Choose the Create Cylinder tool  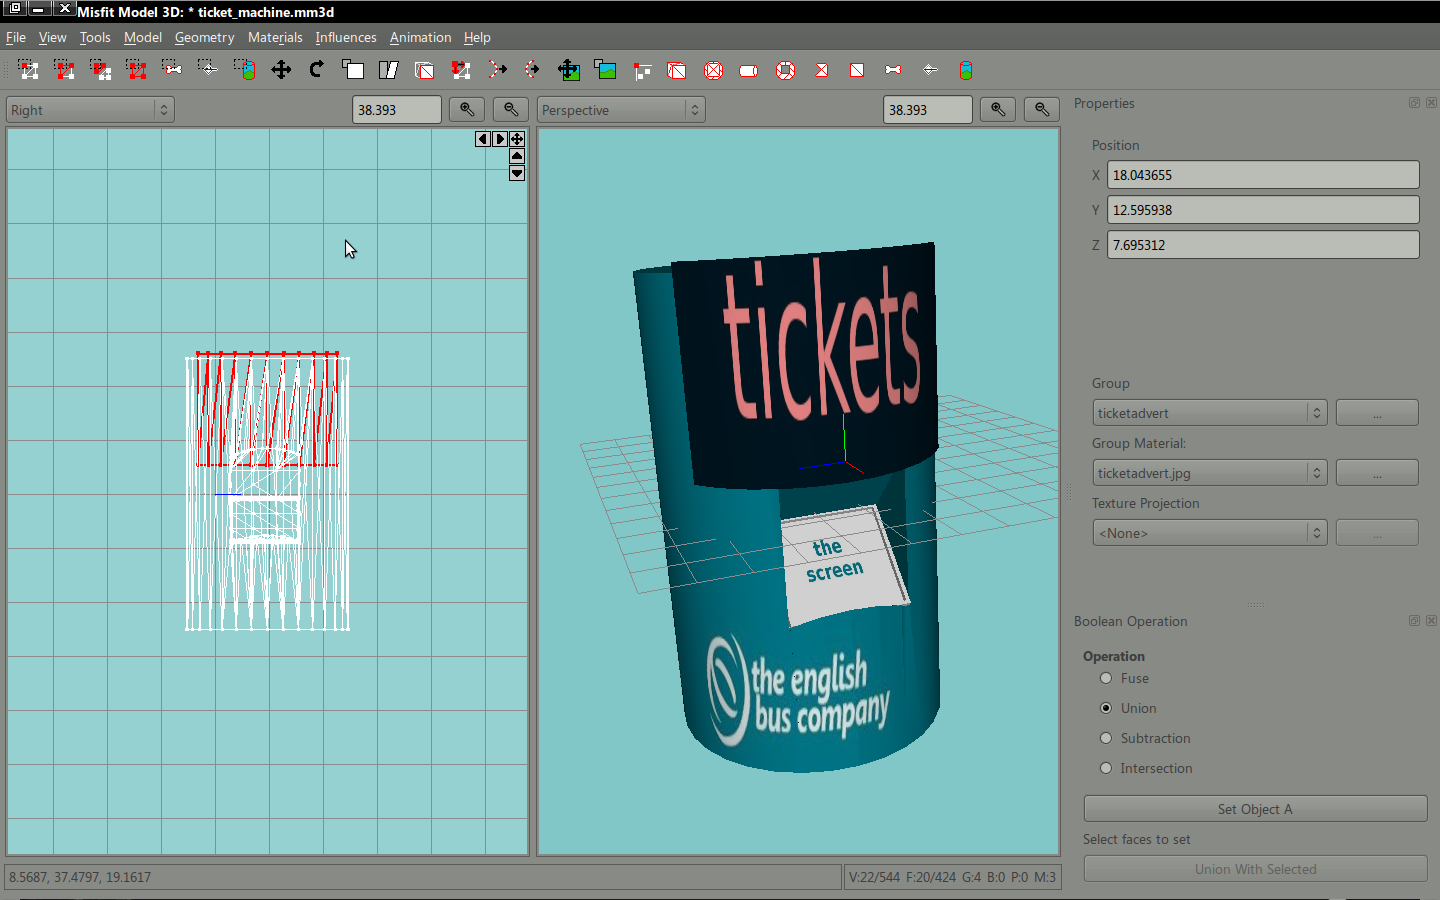click(749, 70)
